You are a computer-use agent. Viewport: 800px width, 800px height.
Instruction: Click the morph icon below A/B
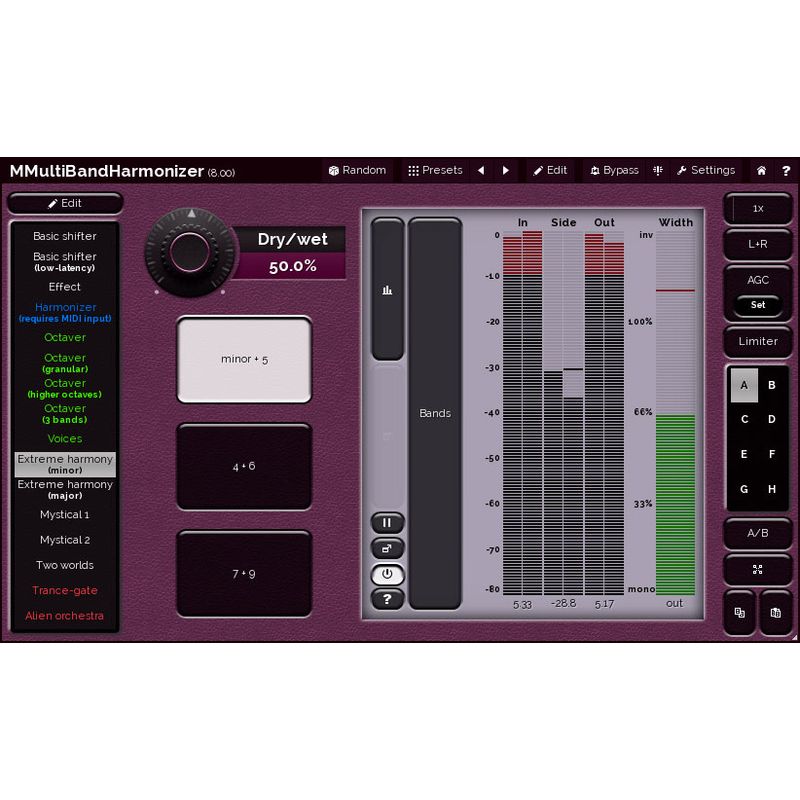[x=758, y=569]
